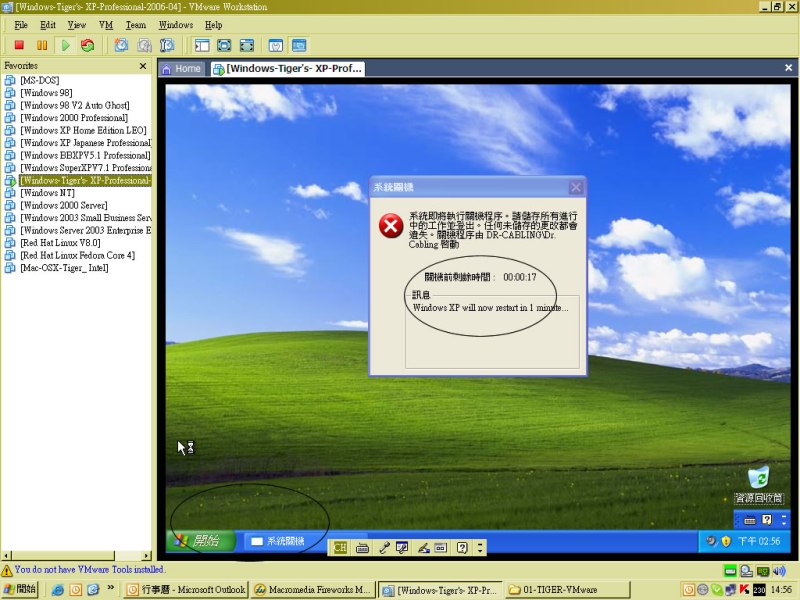
Task: Click the green Power On play icon
Action: pos(65,45)
